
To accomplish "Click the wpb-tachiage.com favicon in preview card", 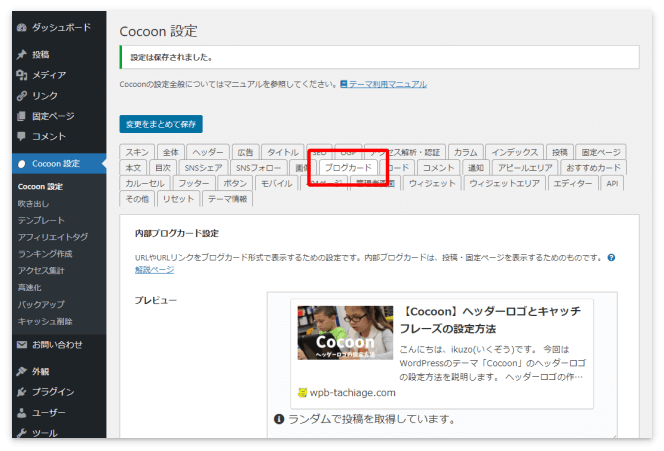I will [x=302, y=393].
